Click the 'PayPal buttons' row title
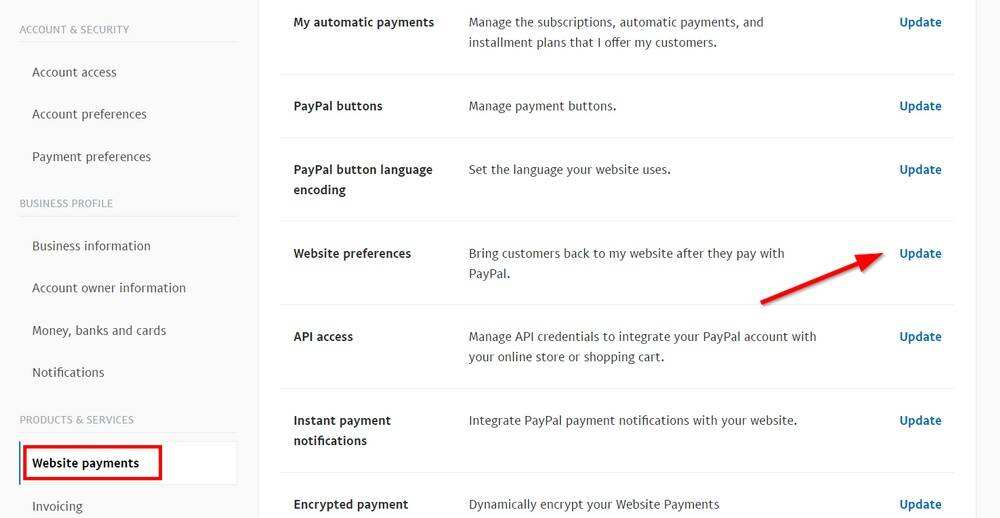Viewport: 1000px width, 518px height. coord(338,106)
